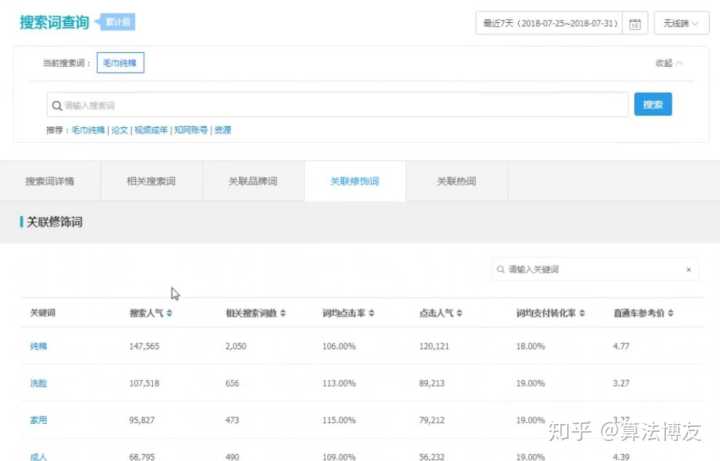Viewport: 720px width, 461px height.
Task: Switch to the 搜索词详情 tab
Action: tap(49, 182)
